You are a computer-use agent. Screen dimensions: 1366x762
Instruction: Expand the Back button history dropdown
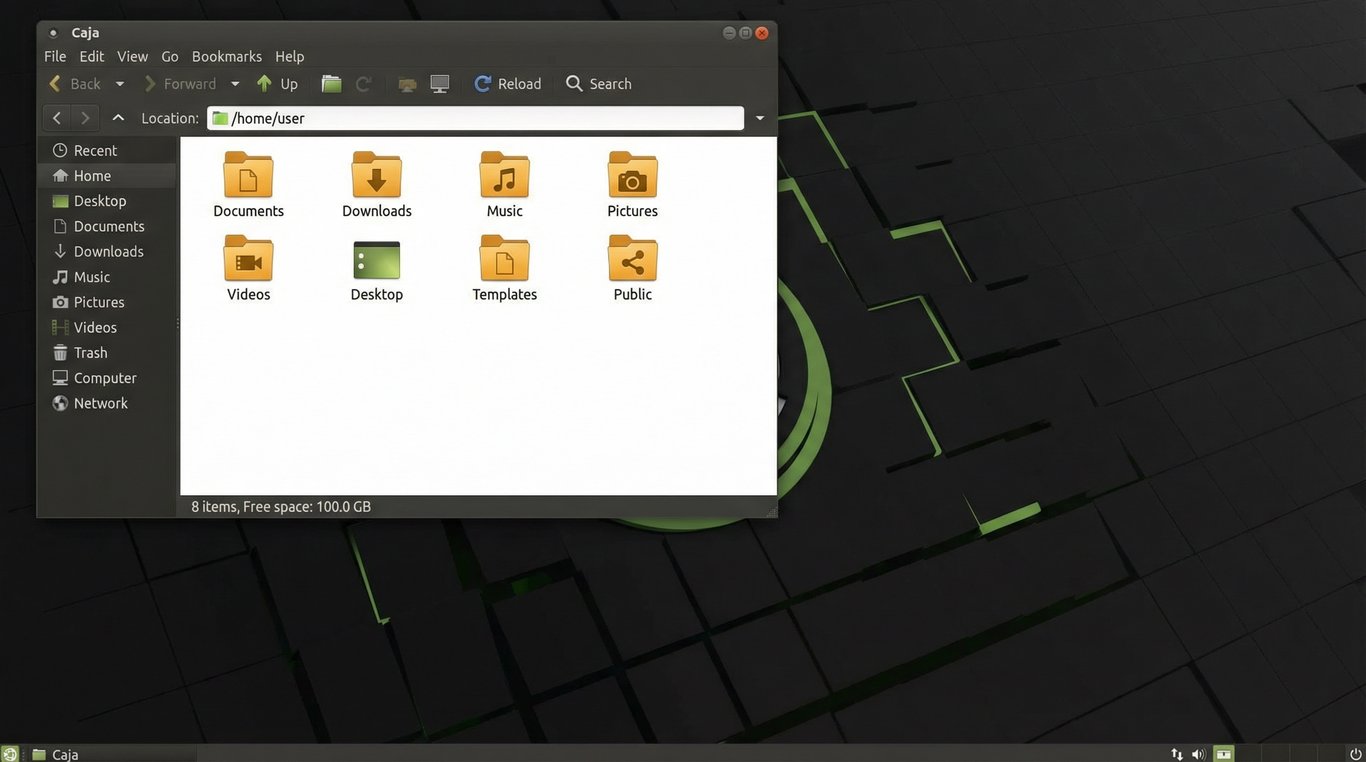(x=119, y=83)
